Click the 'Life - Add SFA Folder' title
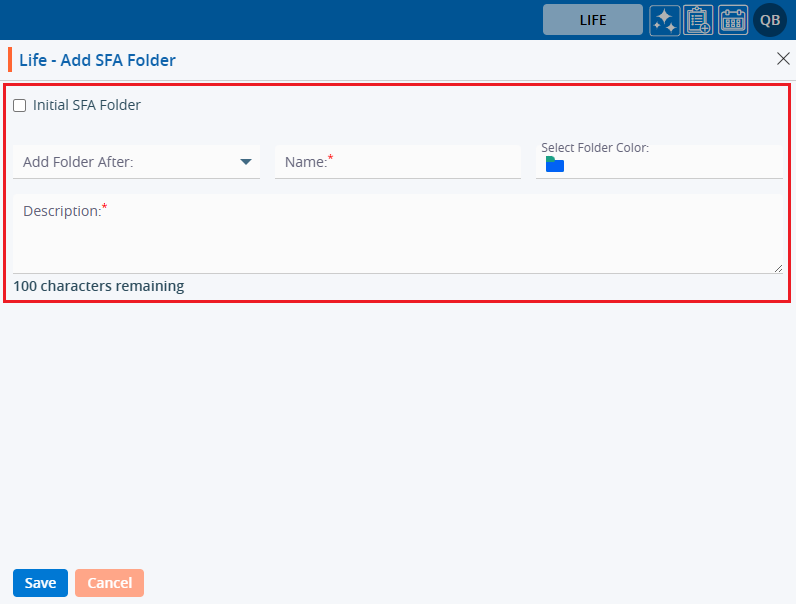 97,60
